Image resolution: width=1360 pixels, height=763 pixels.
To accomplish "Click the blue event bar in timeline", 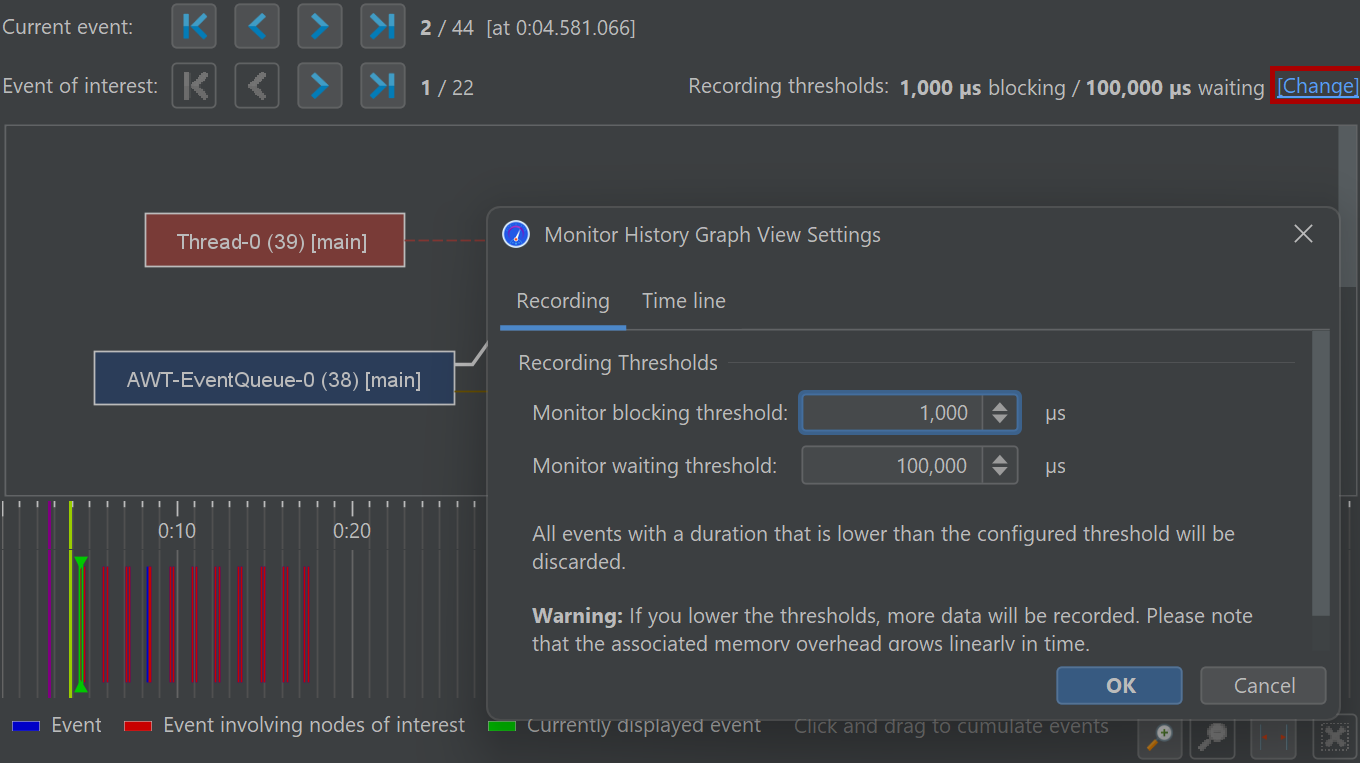I will [x=148, y=625].
